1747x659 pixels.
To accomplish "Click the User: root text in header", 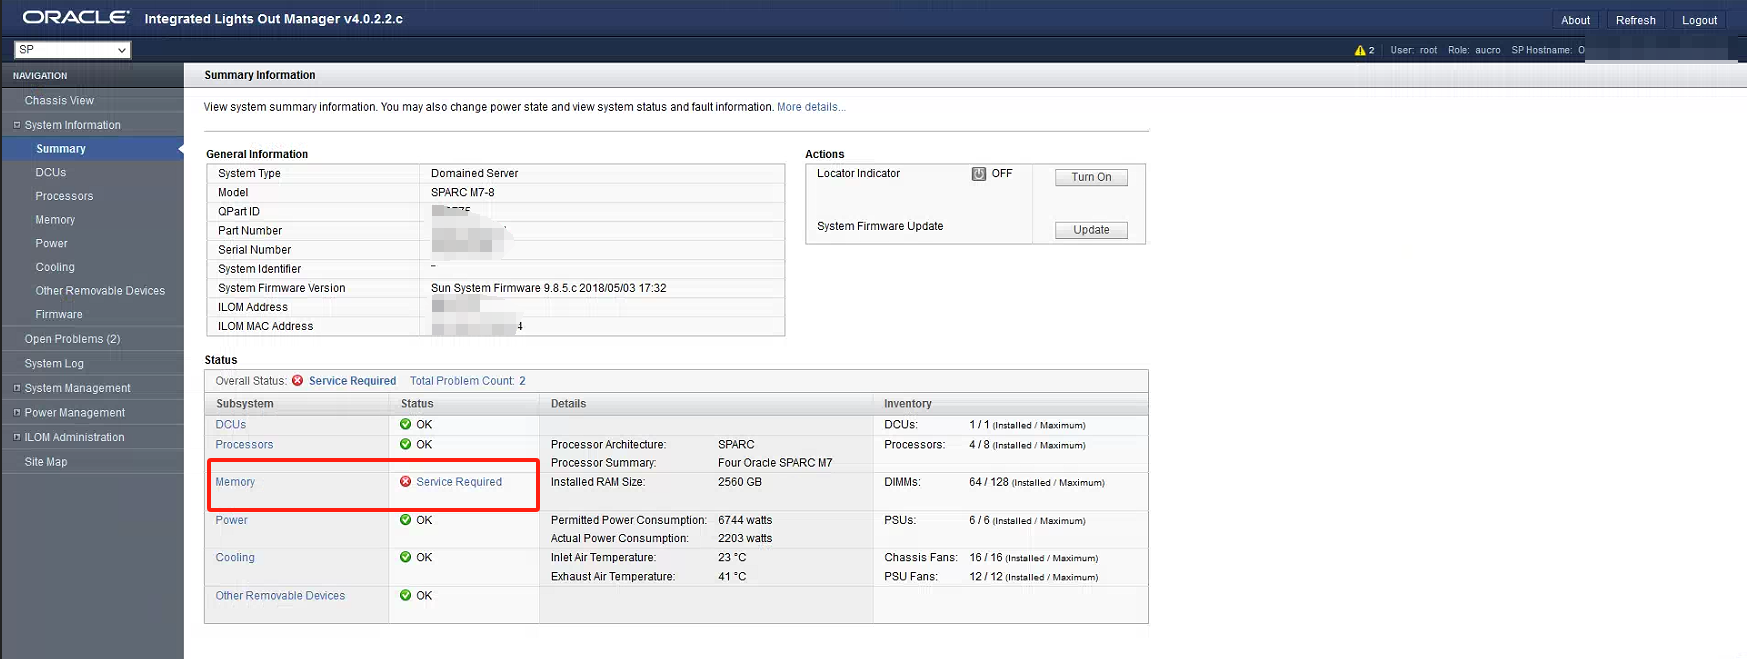I will pyautogui.click(x=1413, y=50).
